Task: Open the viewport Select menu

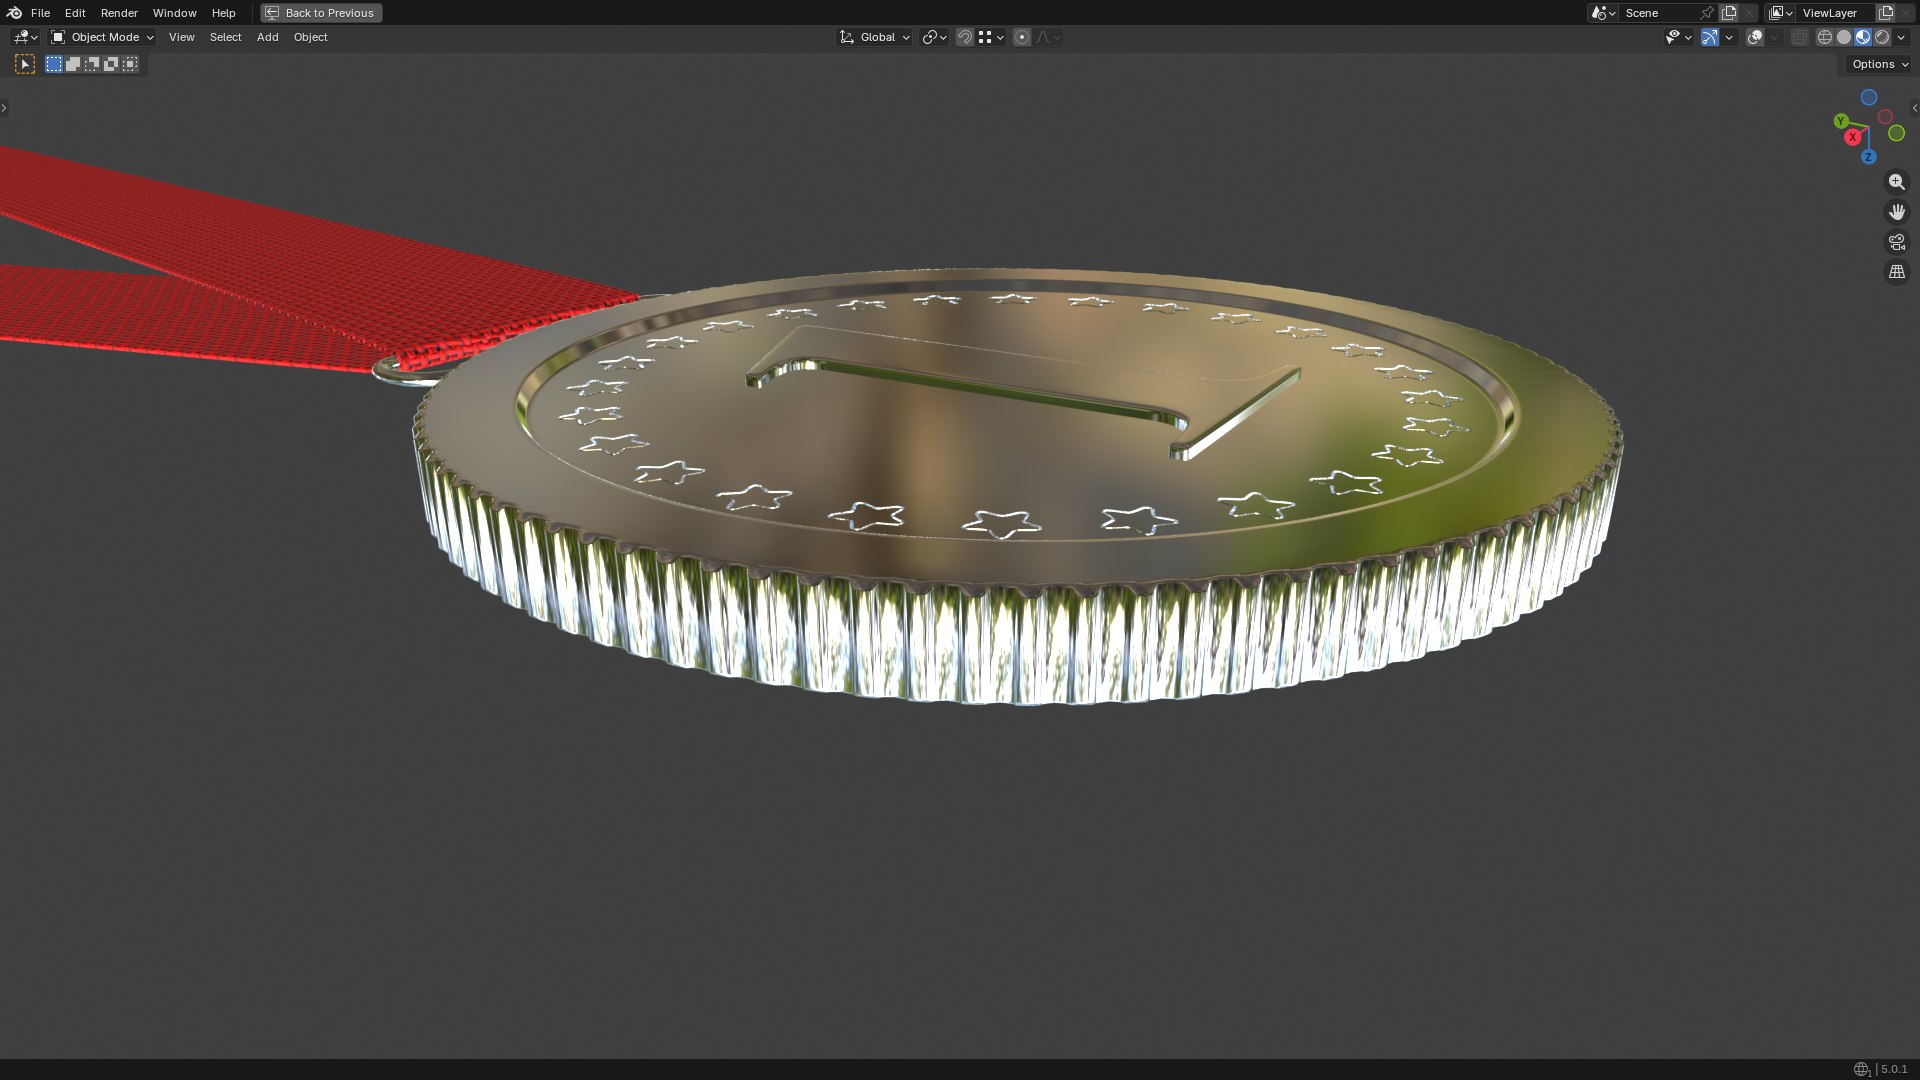Action: pyautogui.click(x=225, y=37)
